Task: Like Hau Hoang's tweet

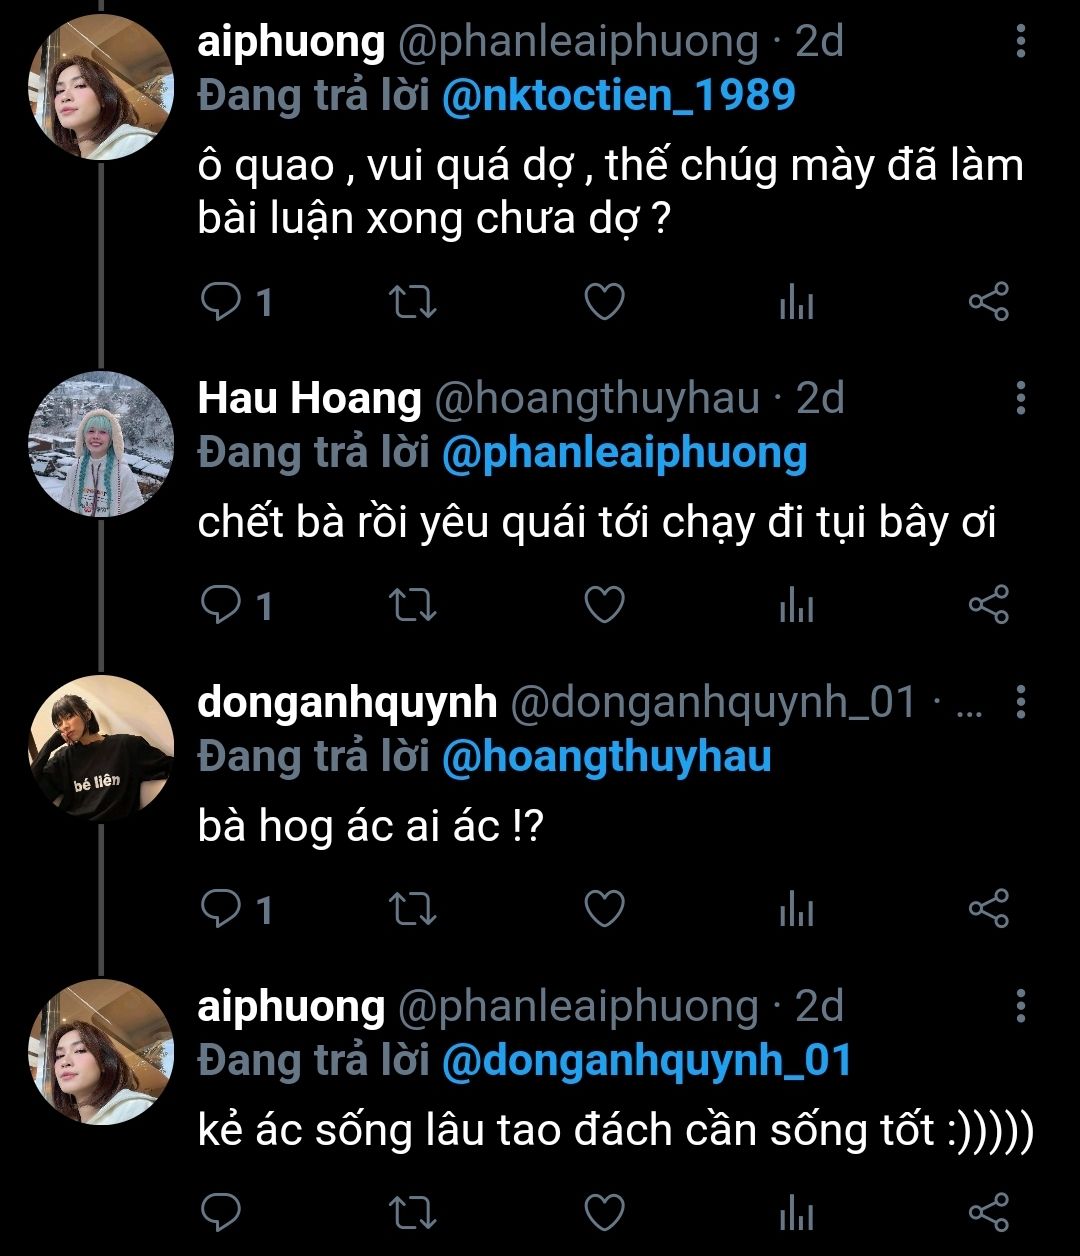Action: click(x=604, y=605)
